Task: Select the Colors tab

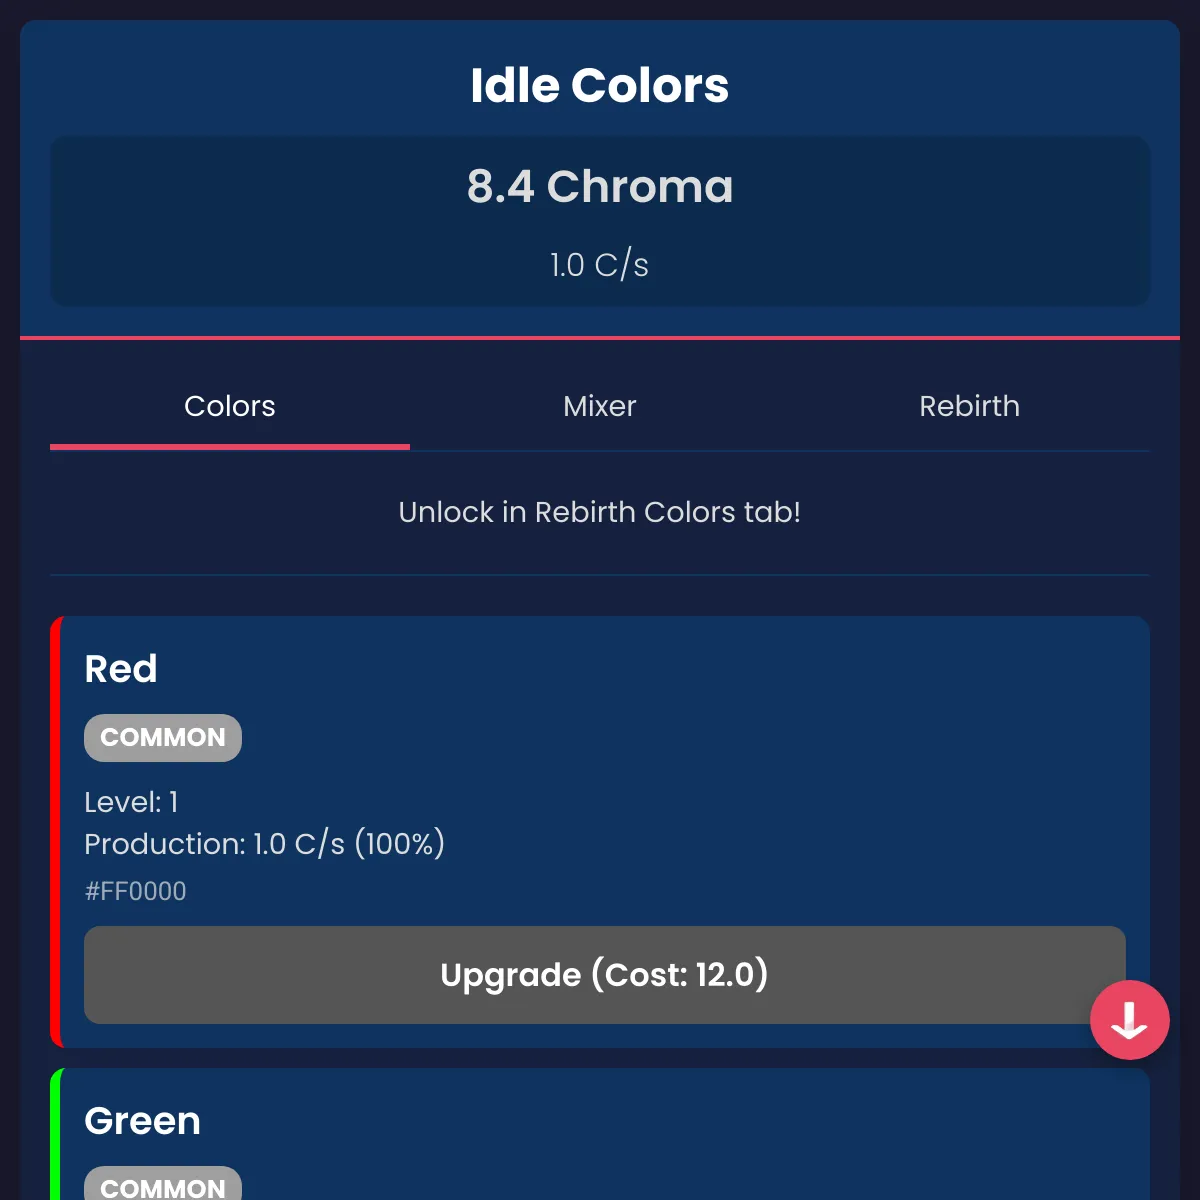Action: click(x=230, y=406)
